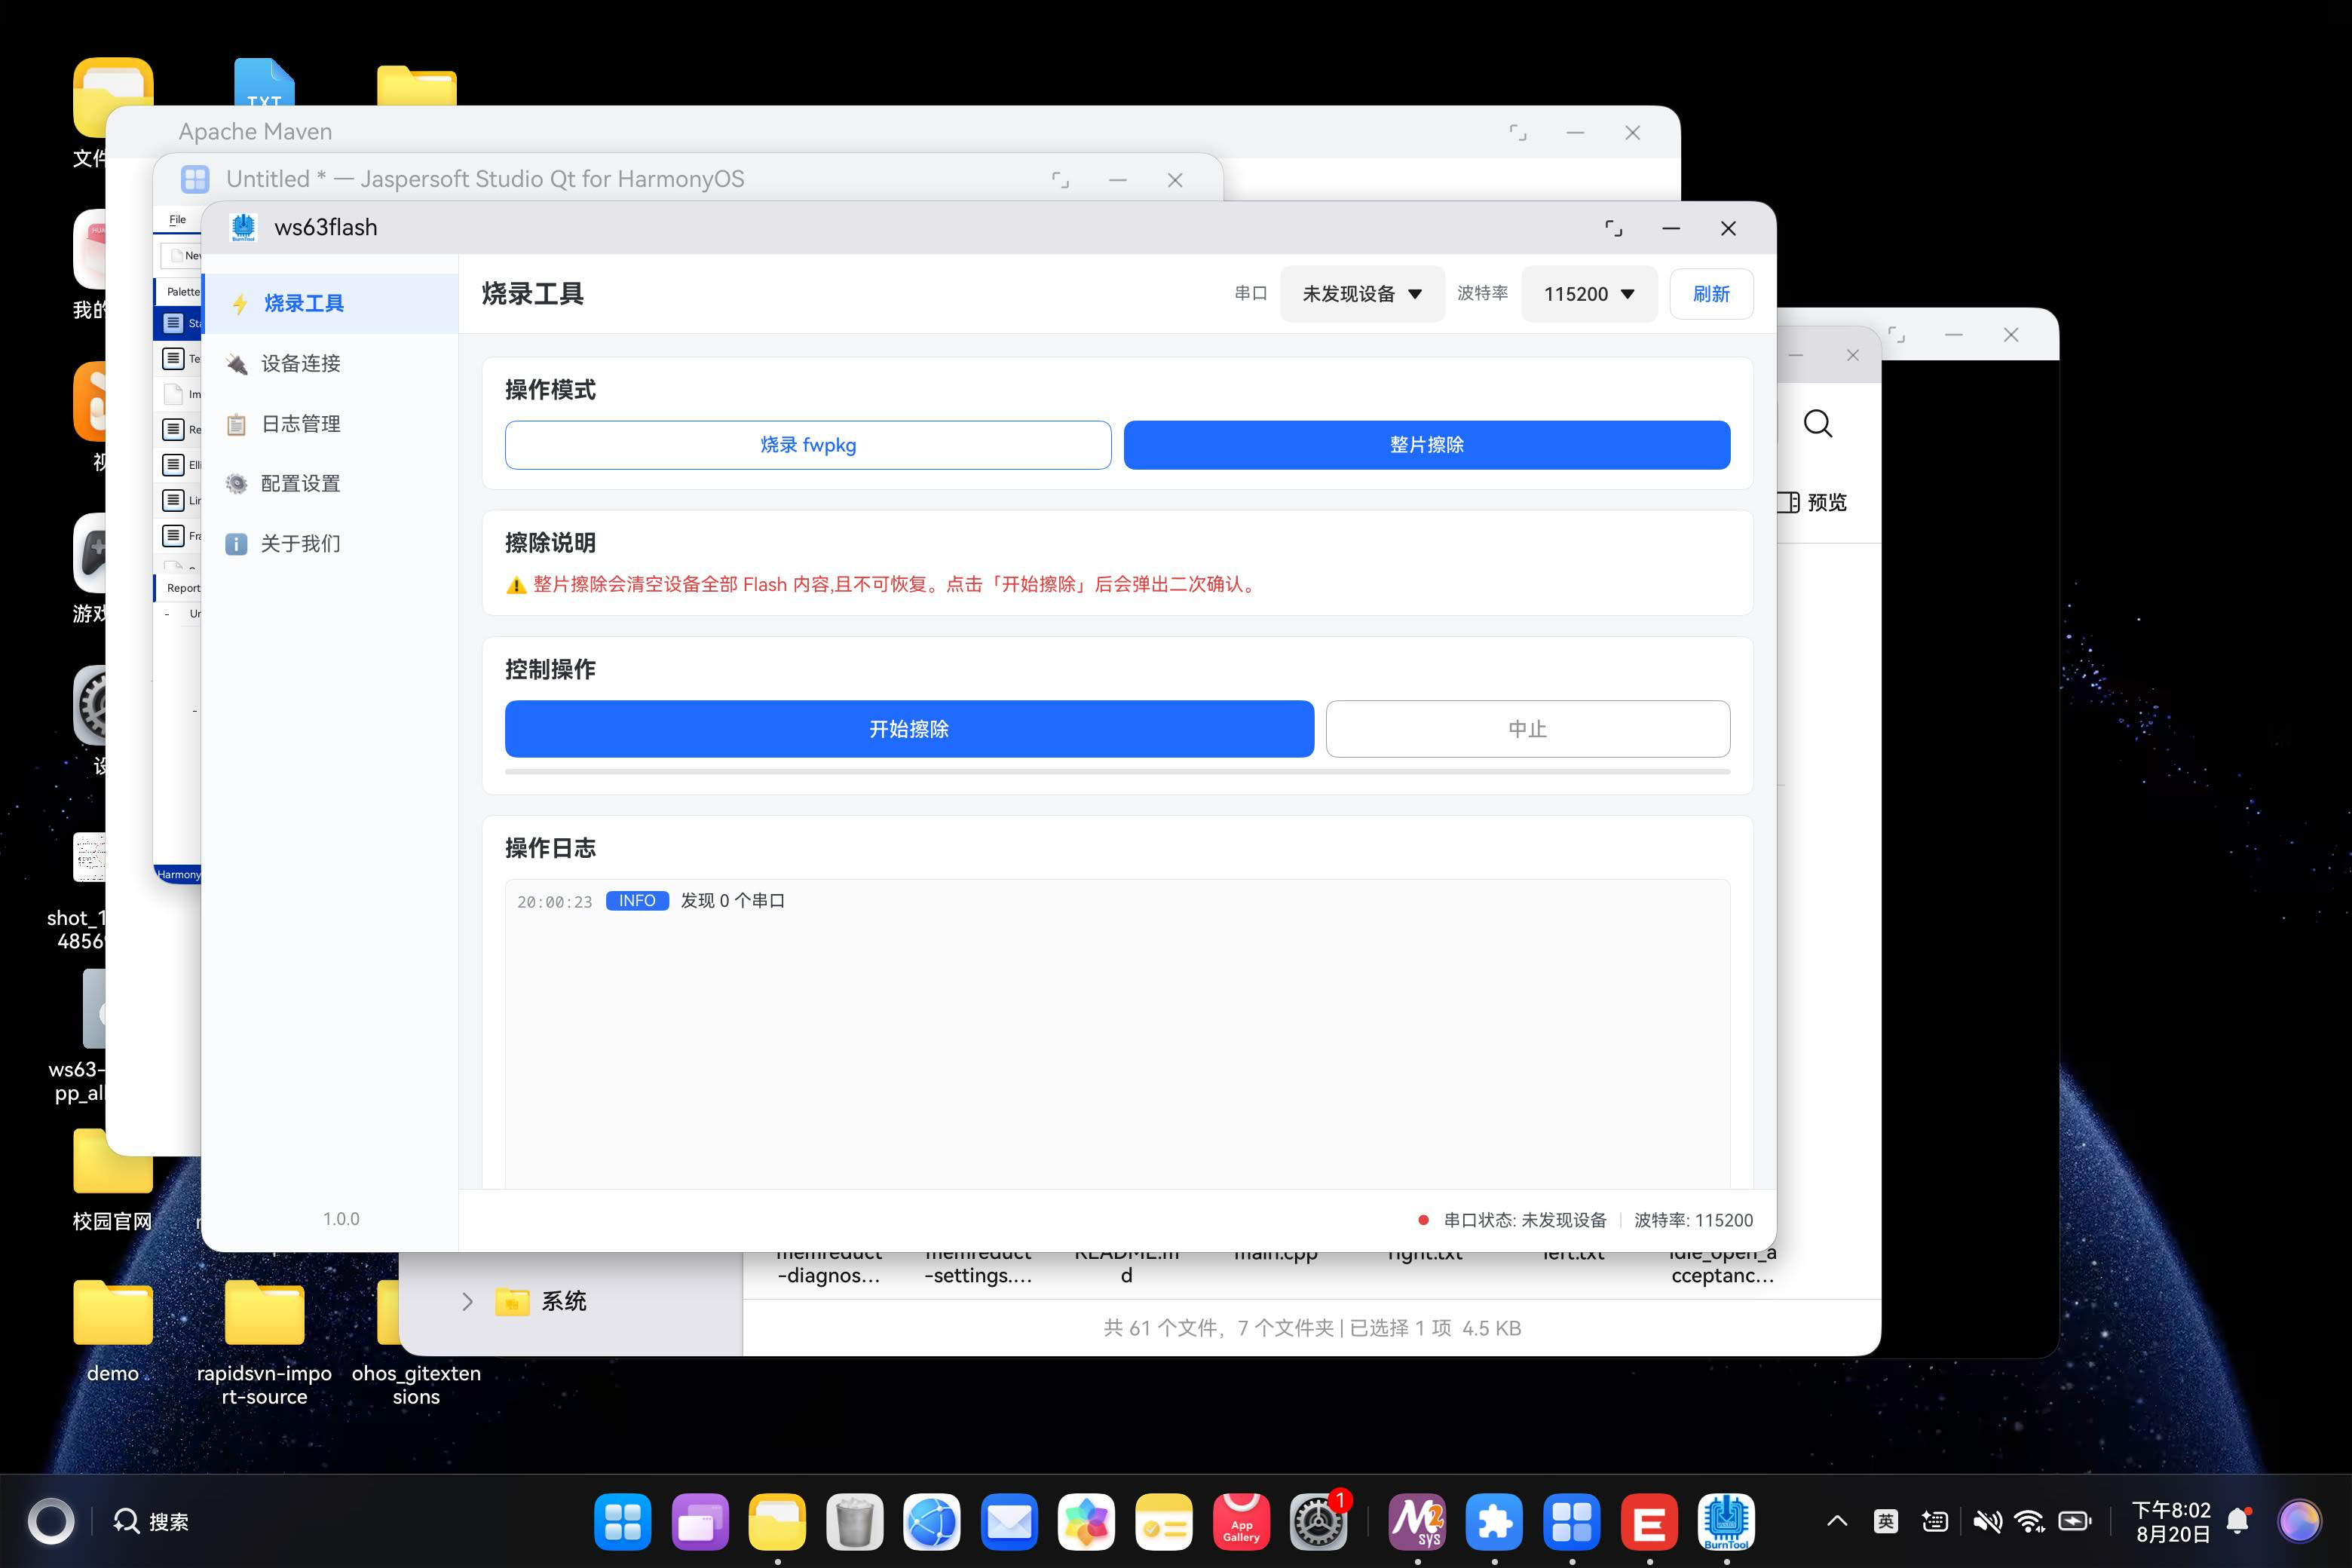Image resolution: width=2352 pixels, height=1568 pixels.
Task: Switch the 英 input method indicator
Action: 1886,1521
